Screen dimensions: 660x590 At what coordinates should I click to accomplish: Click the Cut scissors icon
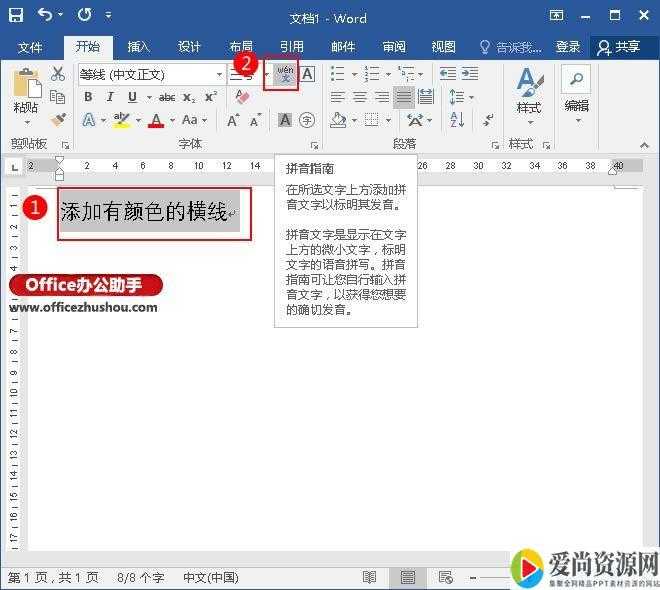point(58,74)
